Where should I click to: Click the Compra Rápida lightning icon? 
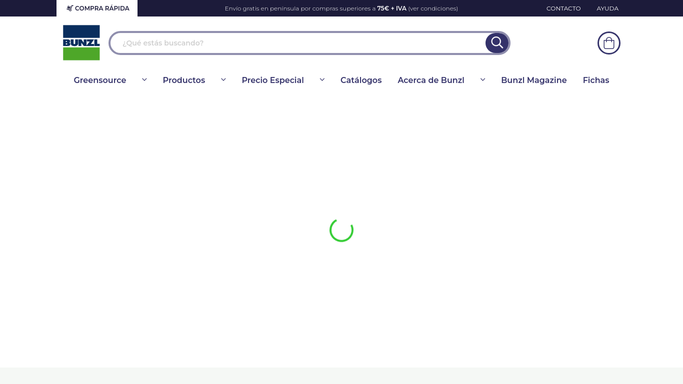(69, 8)
